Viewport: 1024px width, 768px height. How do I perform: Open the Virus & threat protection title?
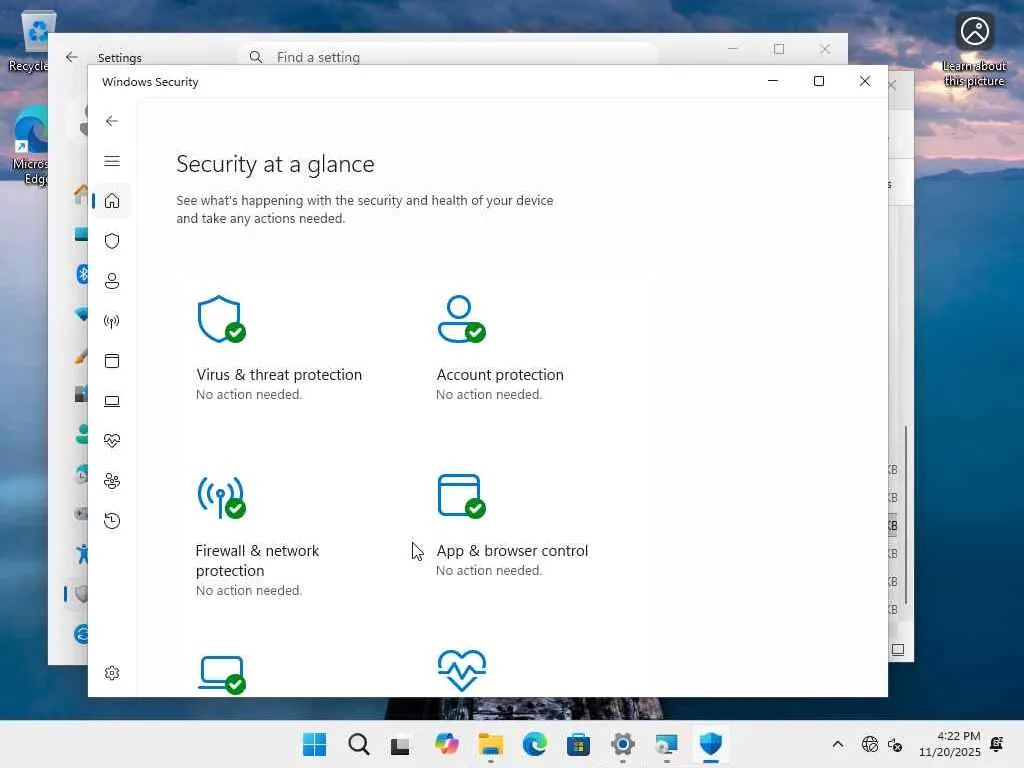(279, 375)
